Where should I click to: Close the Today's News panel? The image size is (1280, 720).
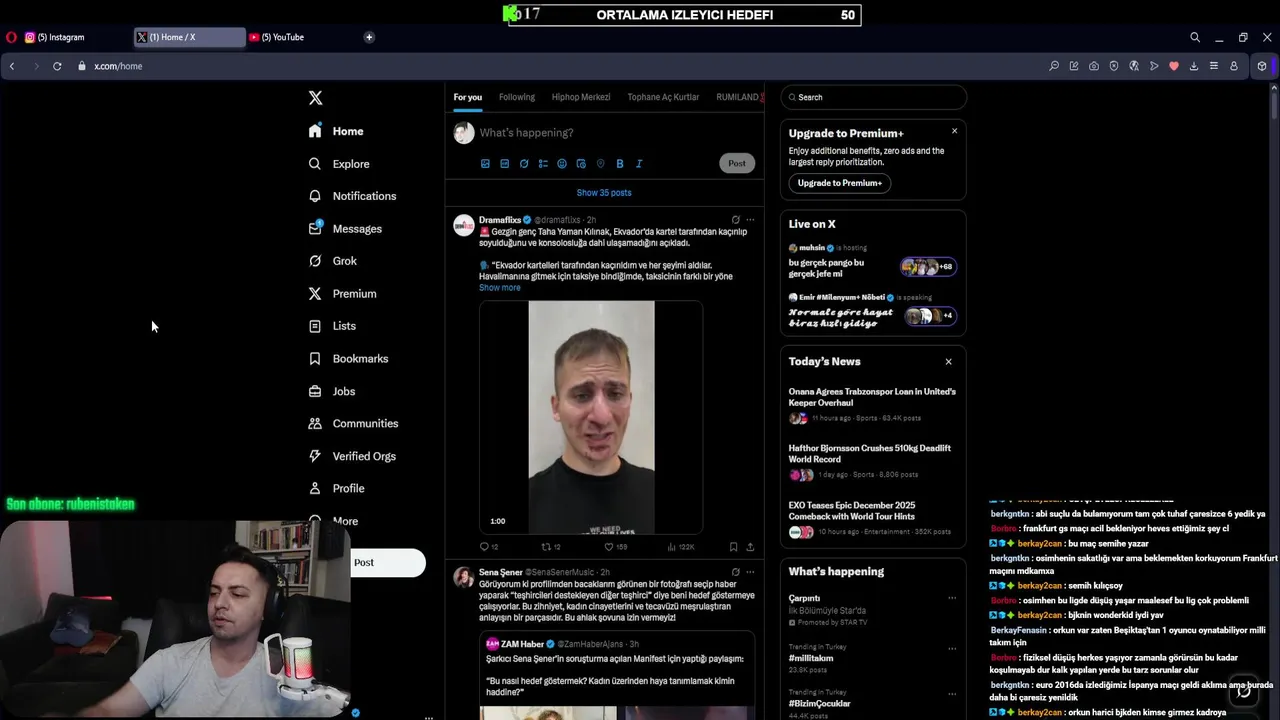coord(948,362)
